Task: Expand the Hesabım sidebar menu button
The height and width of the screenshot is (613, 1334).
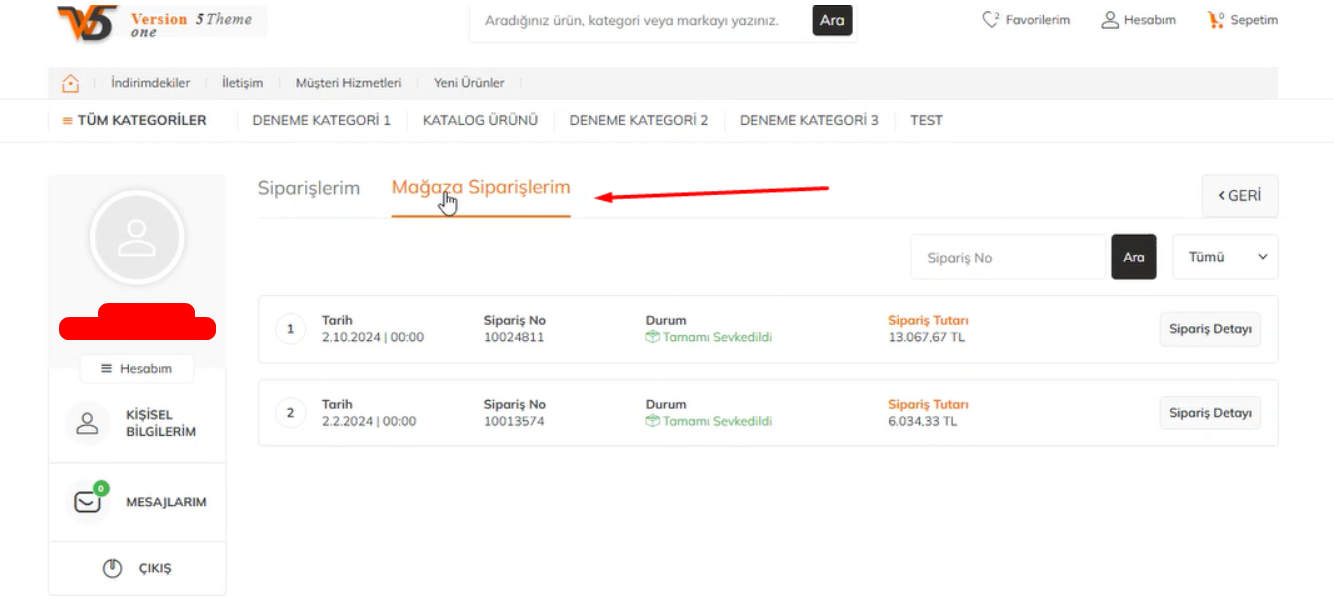Action: (136, 369)
